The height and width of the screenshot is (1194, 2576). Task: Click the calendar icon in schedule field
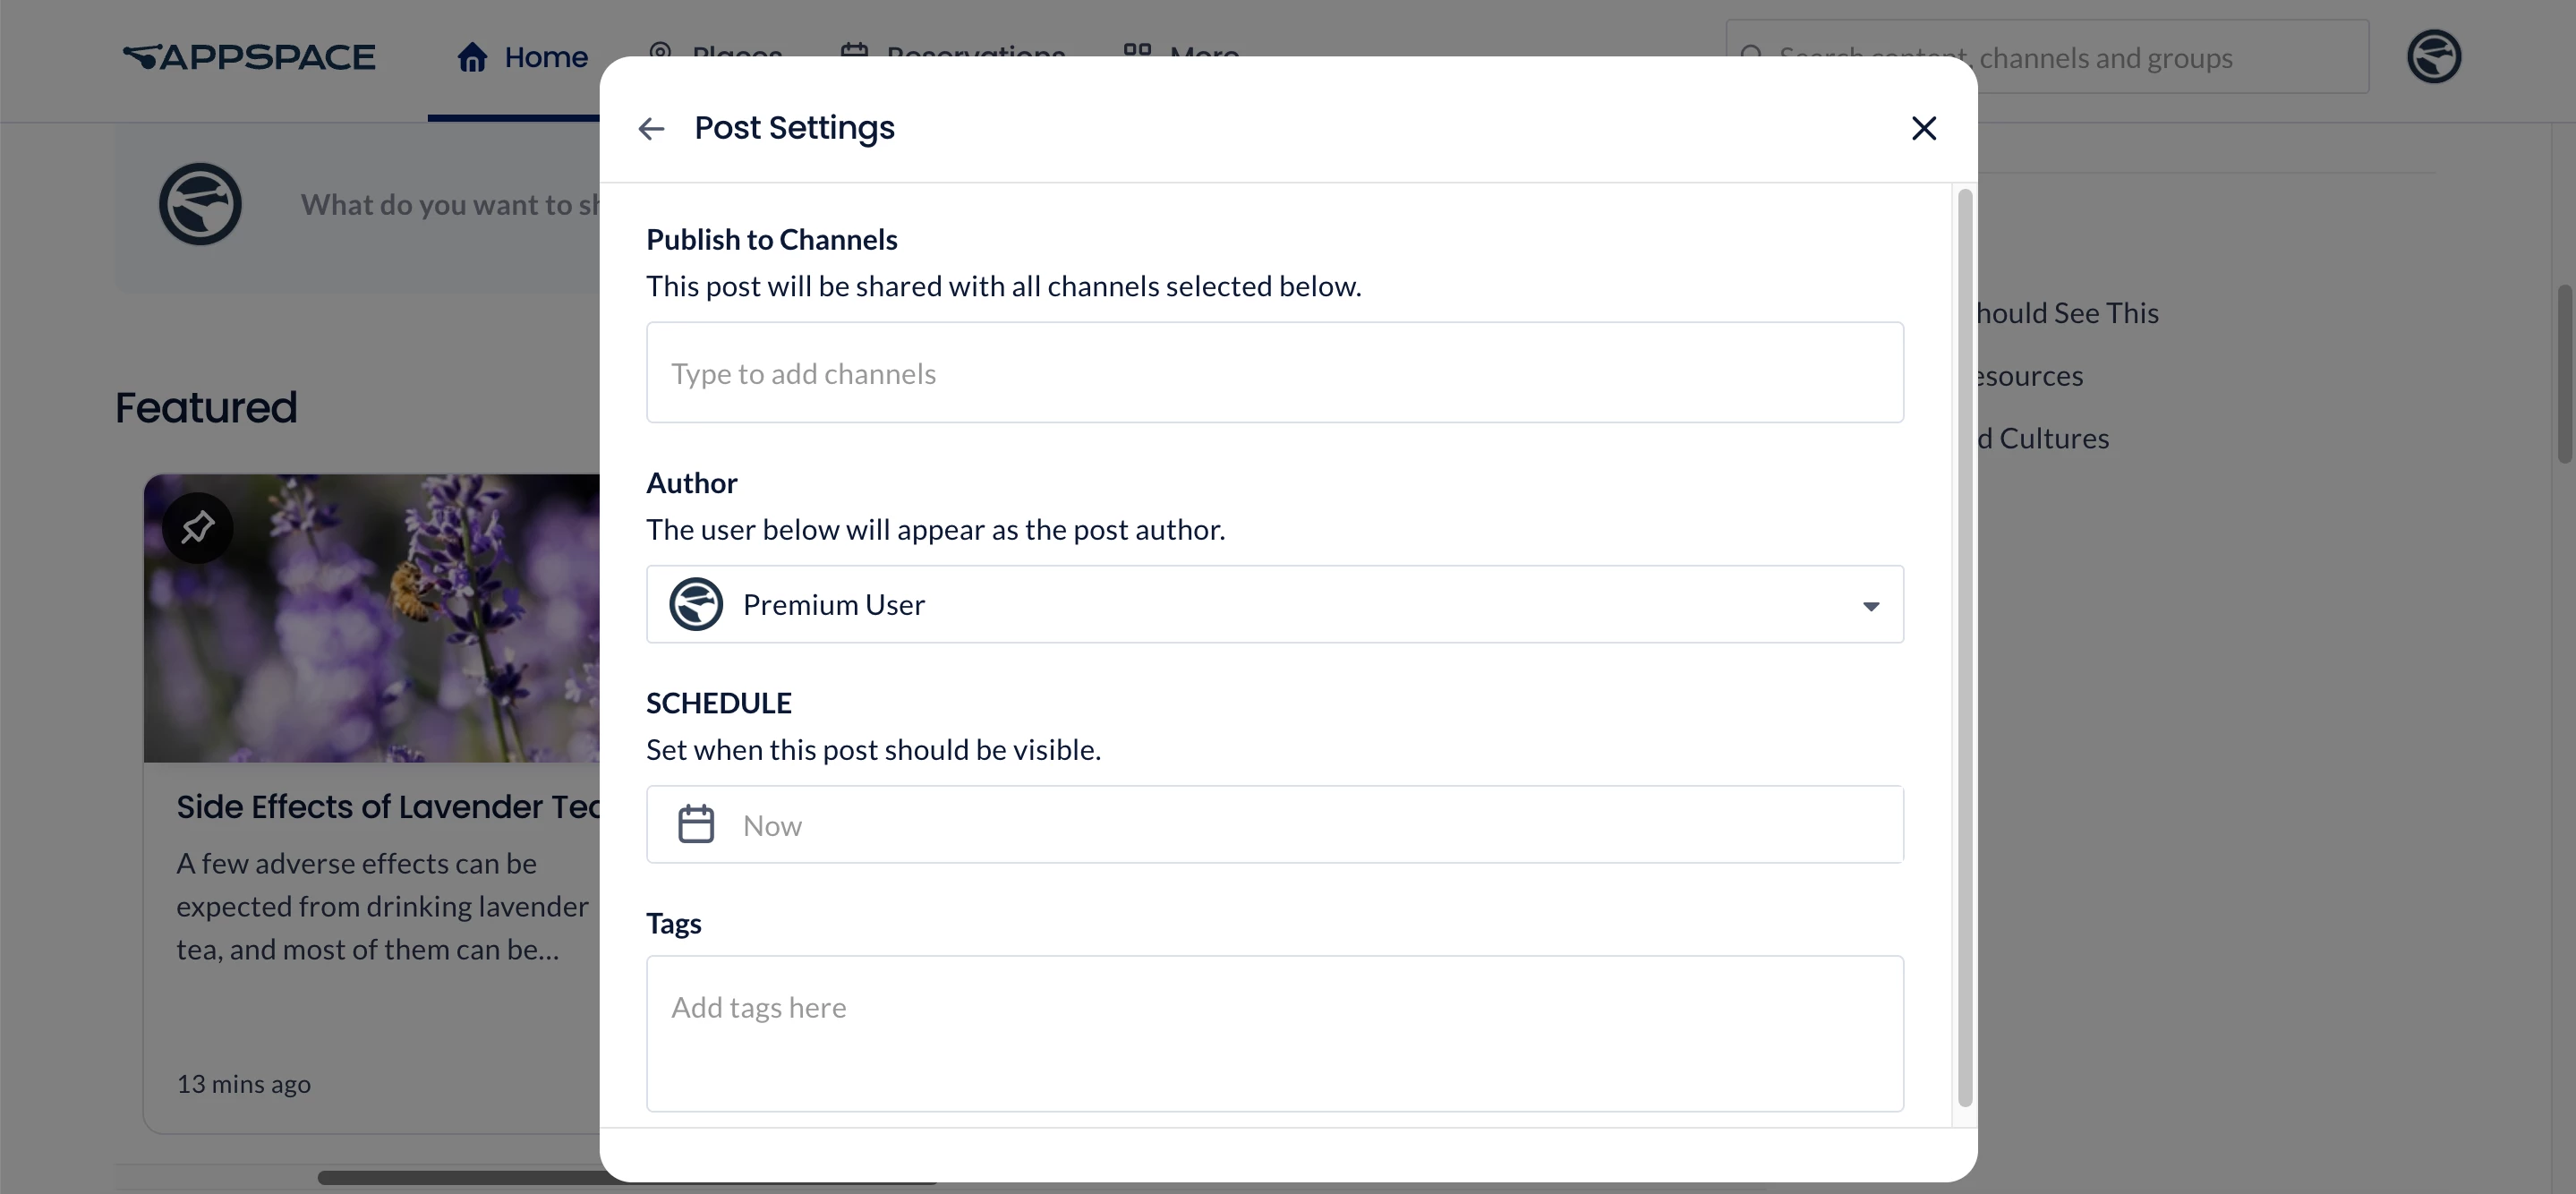696,824
